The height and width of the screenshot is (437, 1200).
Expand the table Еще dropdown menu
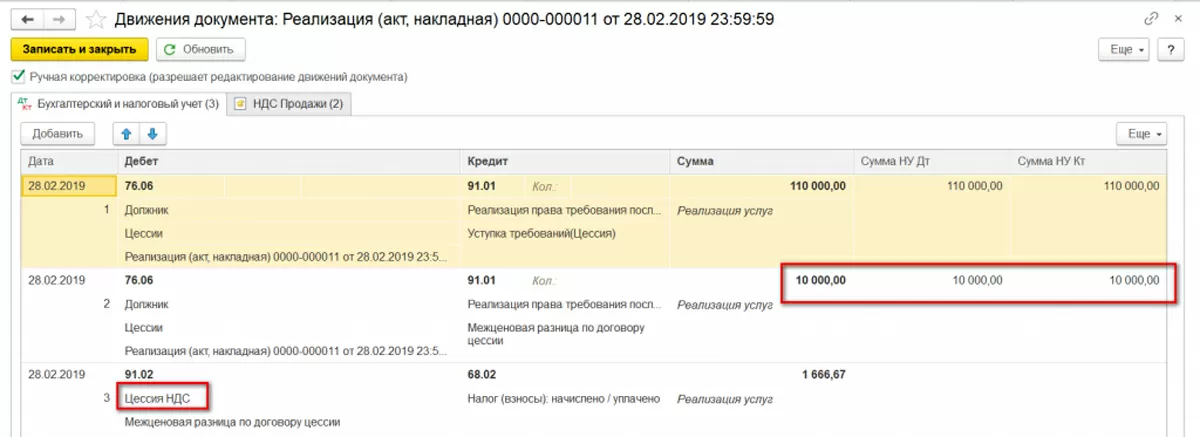coord(1142,133)
